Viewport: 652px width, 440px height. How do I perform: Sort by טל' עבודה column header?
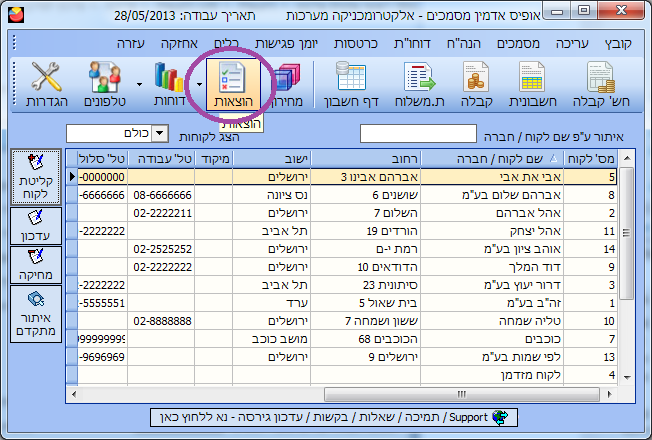161,158
